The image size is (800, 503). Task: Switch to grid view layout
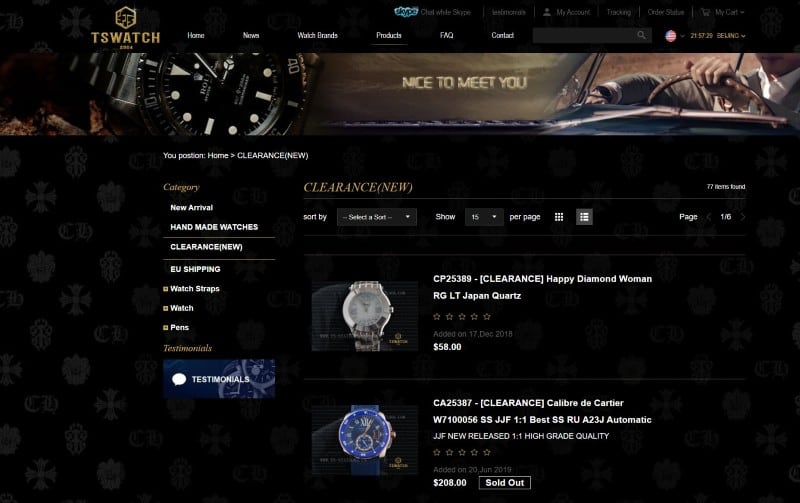click(x=559, y=217)
